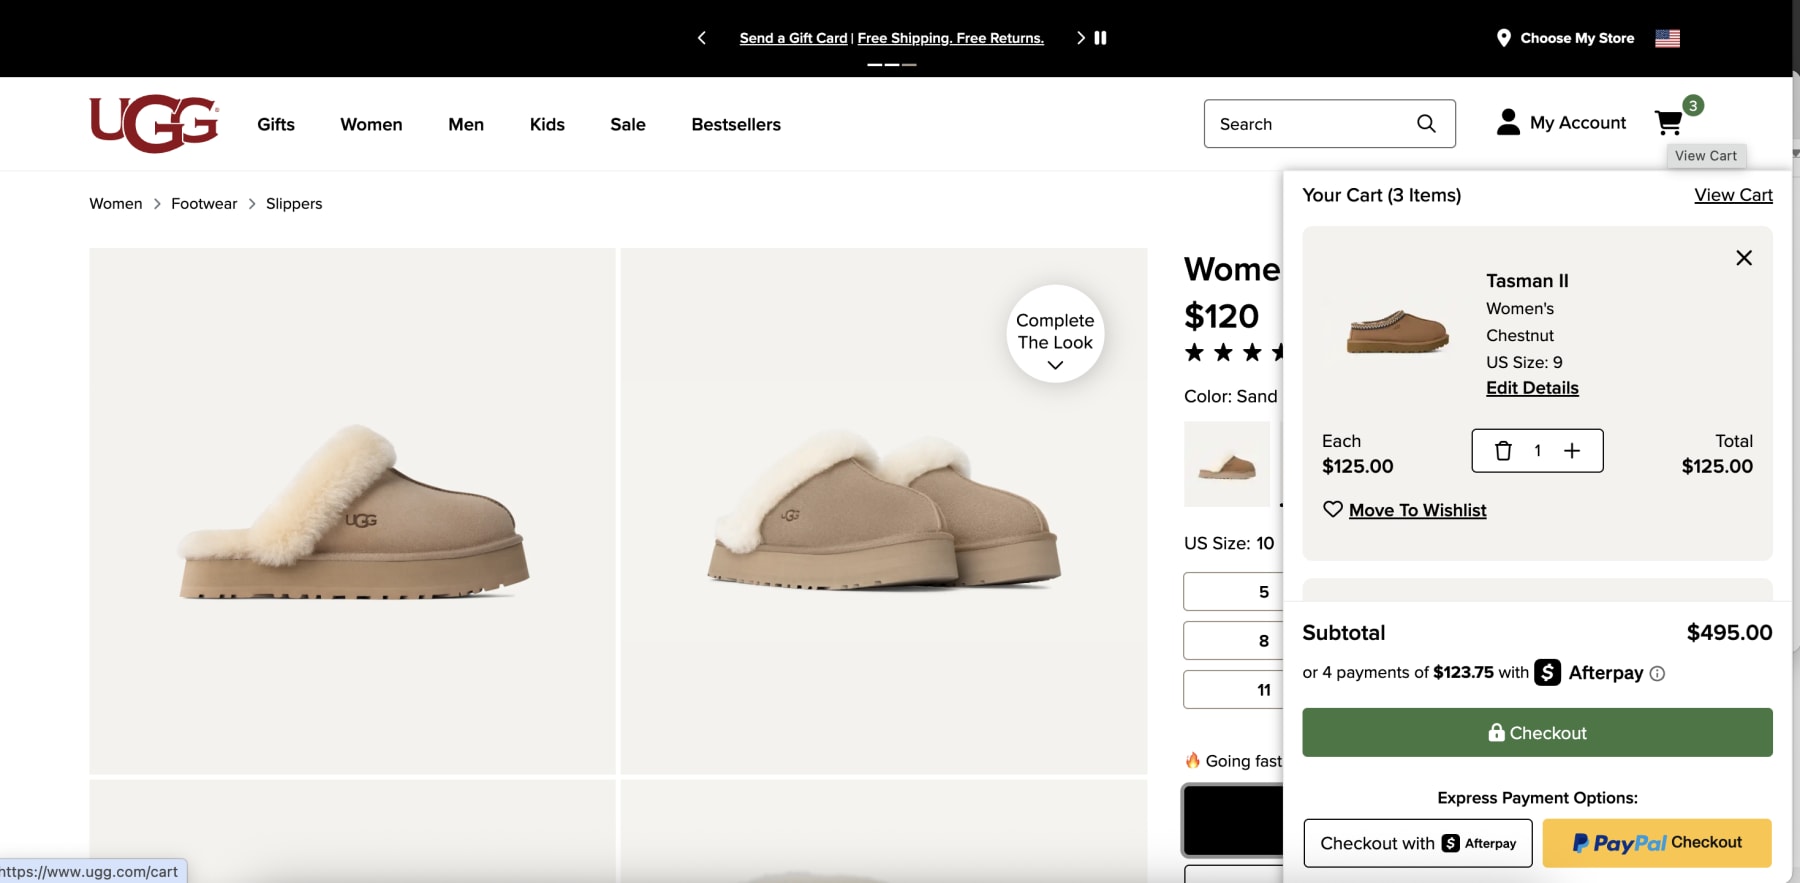Click My Account link text
Viewport: 1800px width, 883px height.
pos(1578,123)
